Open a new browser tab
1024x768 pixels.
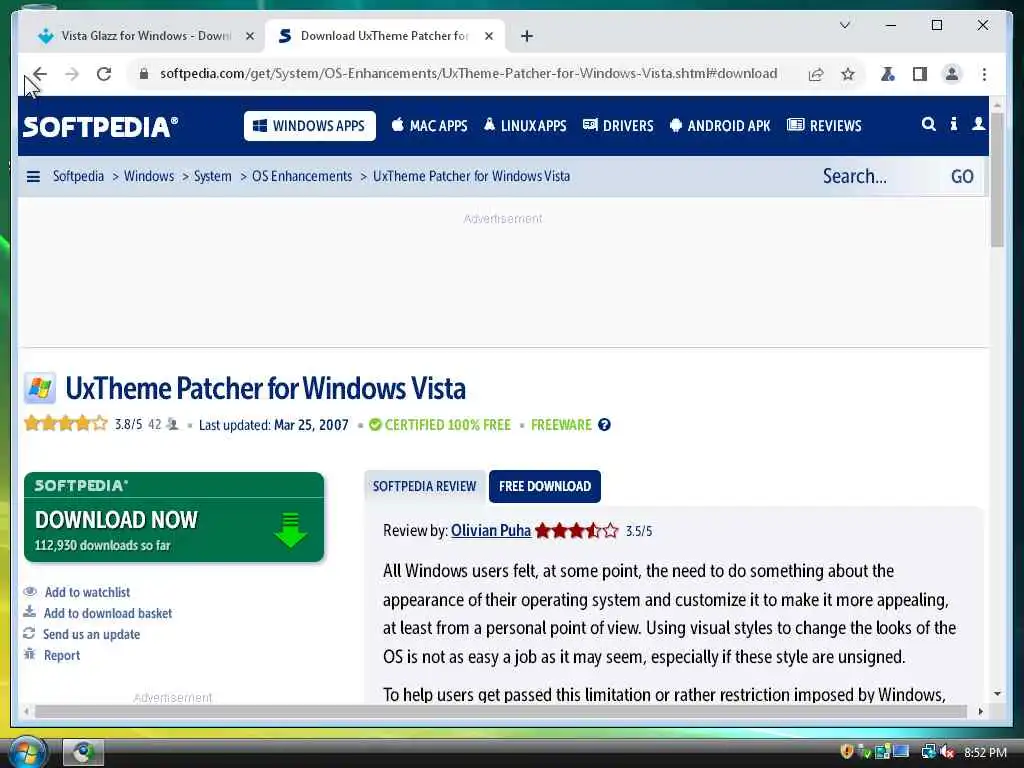click(x=527, y=36)
